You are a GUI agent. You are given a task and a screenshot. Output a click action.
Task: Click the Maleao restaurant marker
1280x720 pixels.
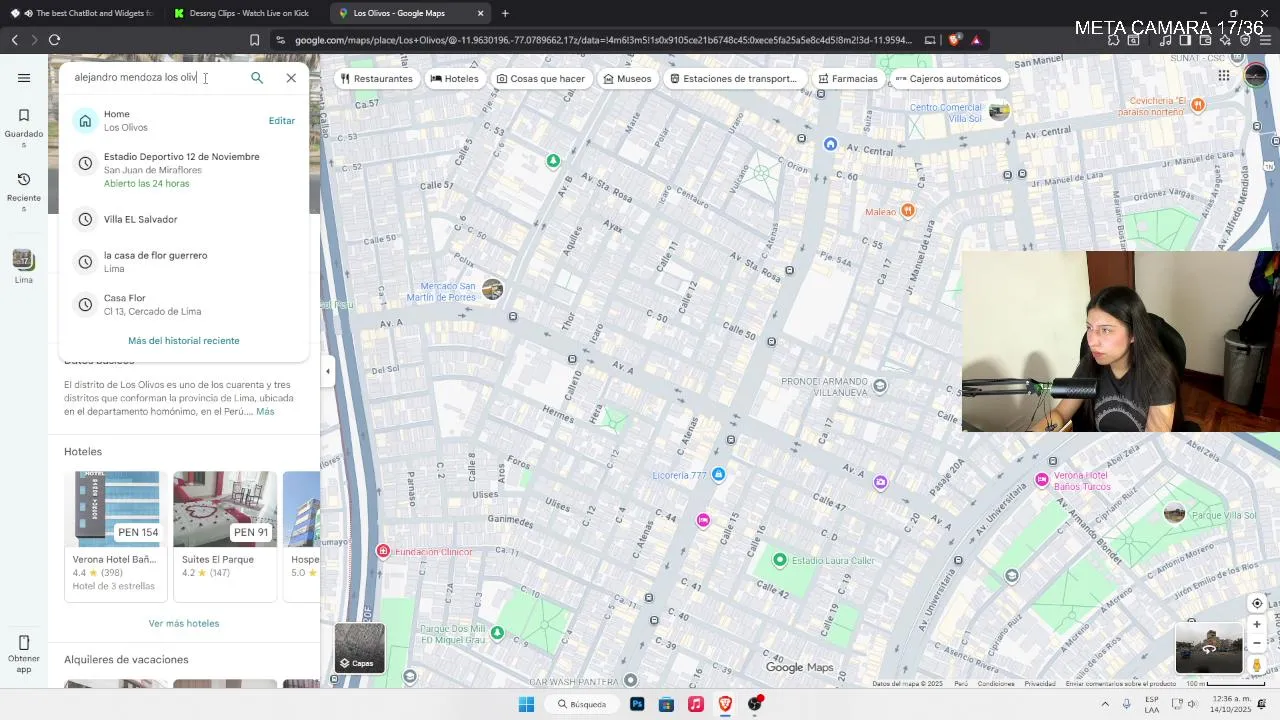(907, 210)
